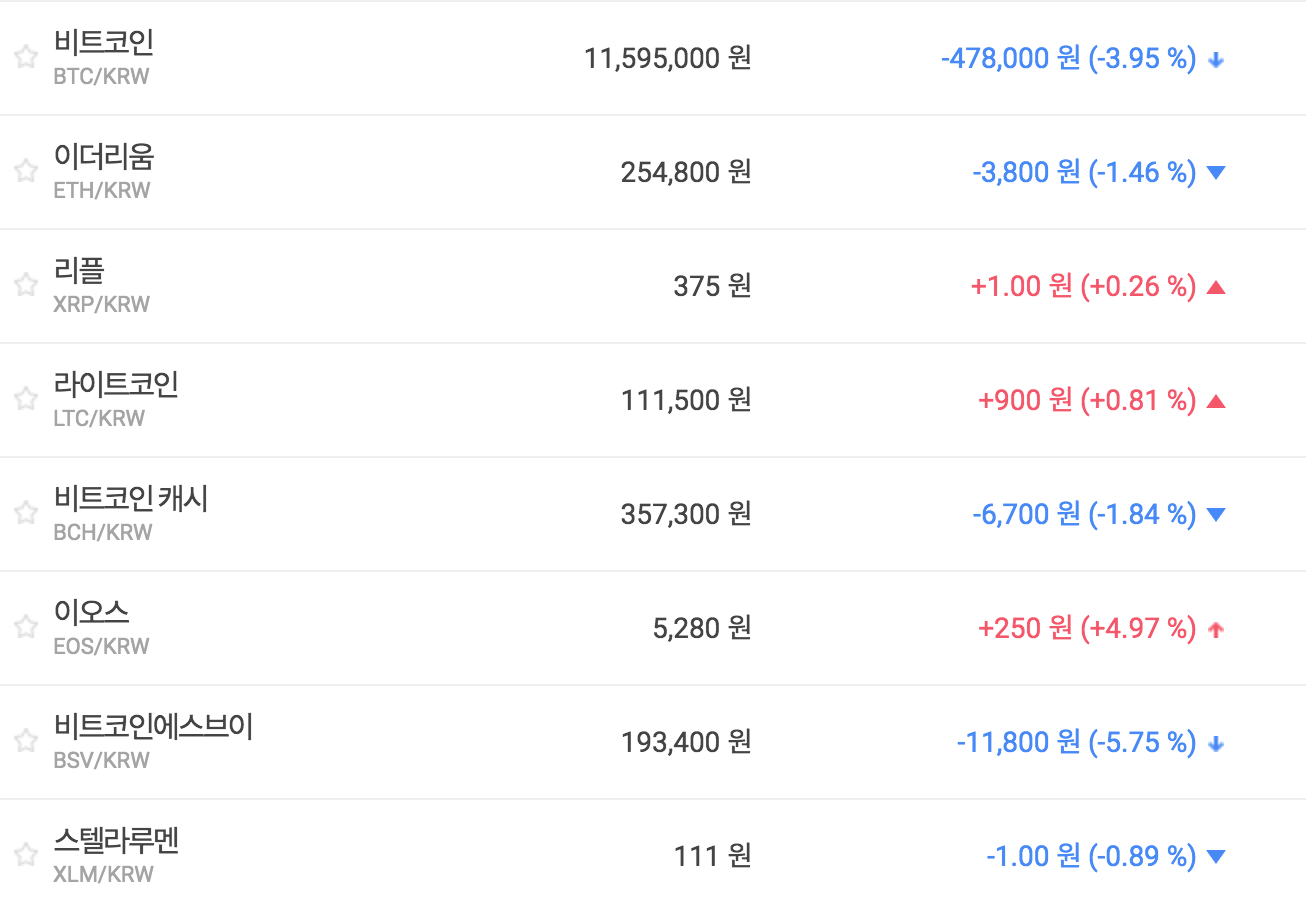Mark Ripple XRP/KRW as favorite

pos(26,285)
